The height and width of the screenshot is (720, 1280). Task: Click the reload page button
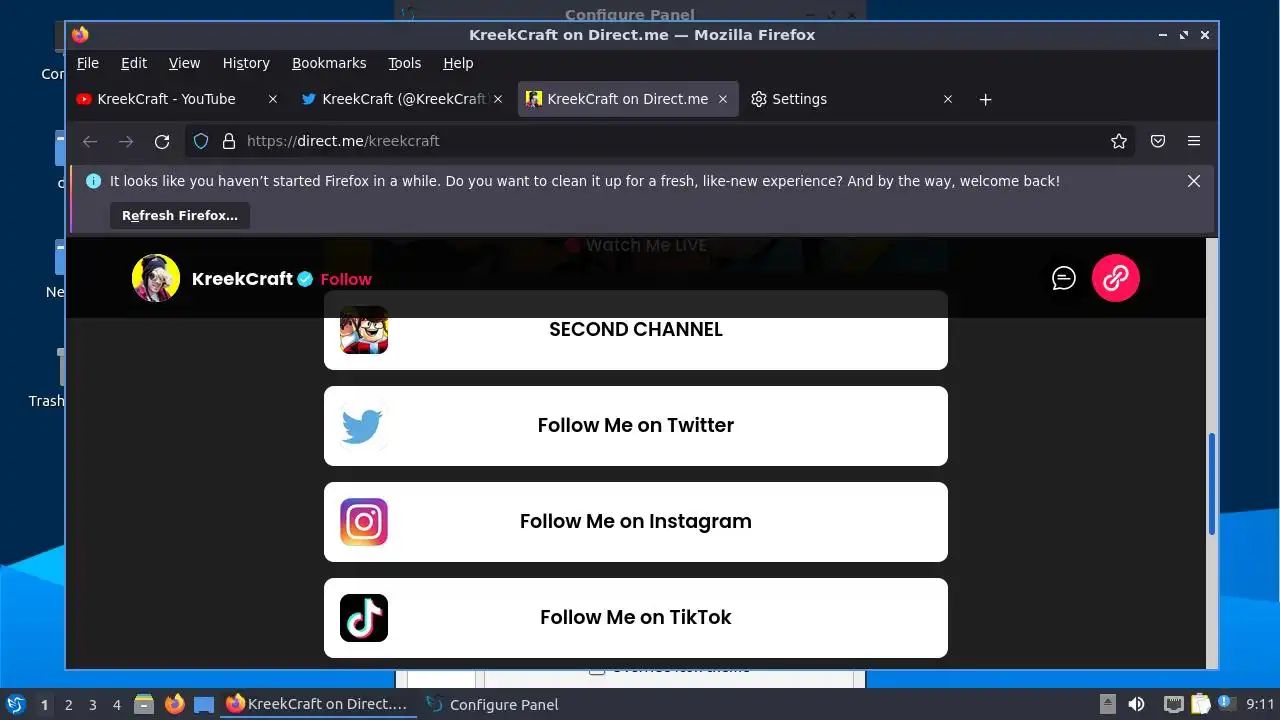tap(162, 141)
